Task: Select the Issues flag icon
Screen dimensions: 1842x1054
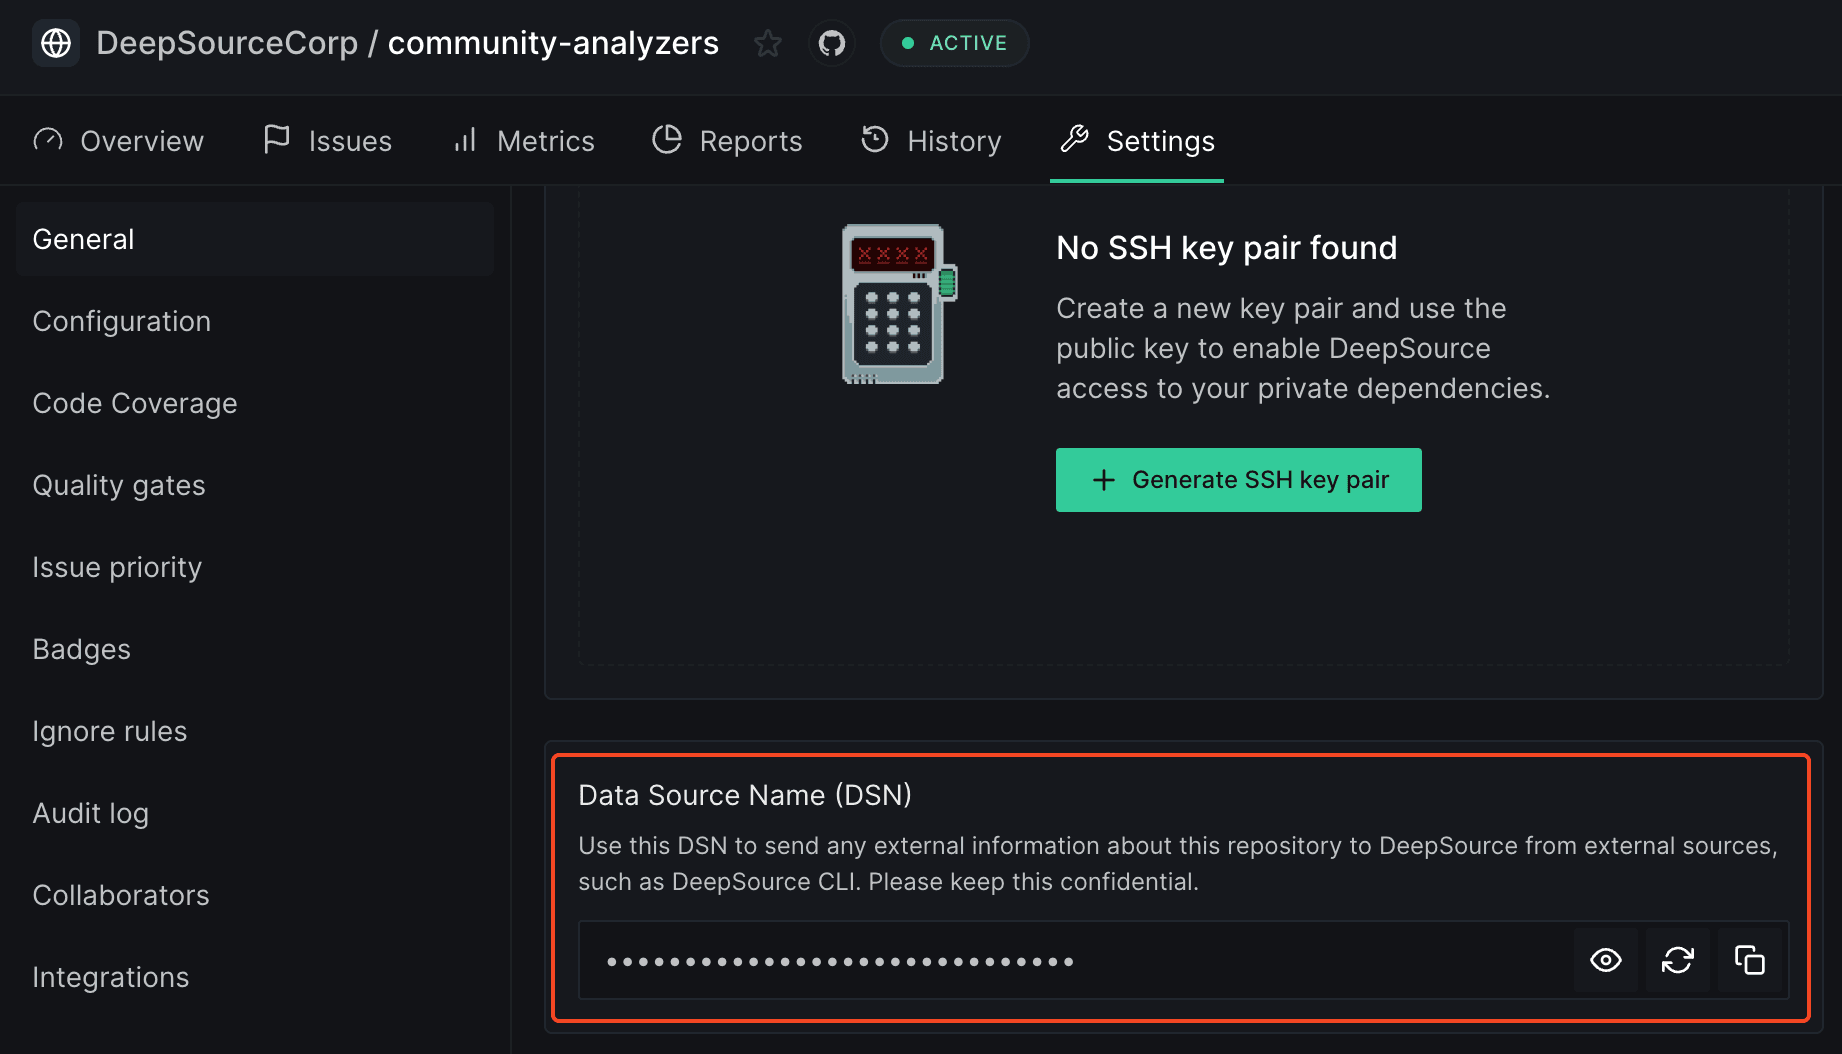Action: 277,139
